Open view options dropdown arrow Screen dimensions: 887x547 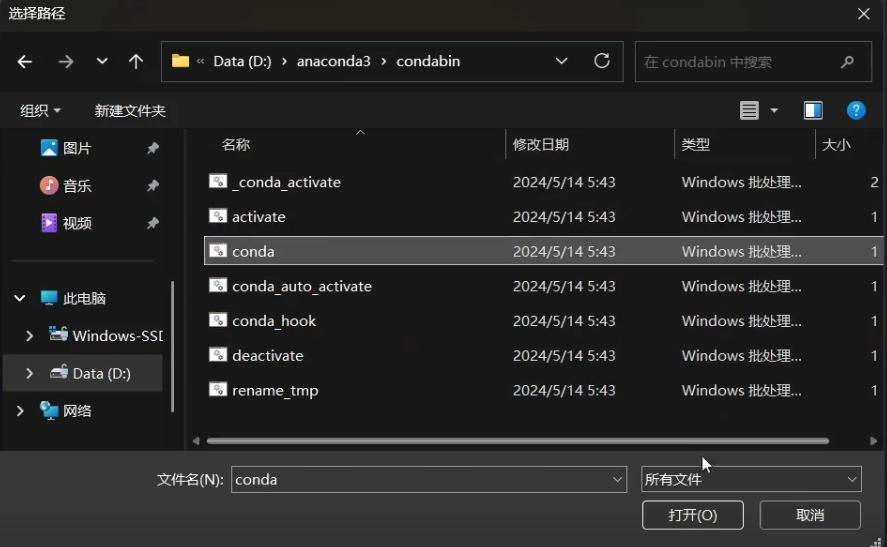click(774, 110)
